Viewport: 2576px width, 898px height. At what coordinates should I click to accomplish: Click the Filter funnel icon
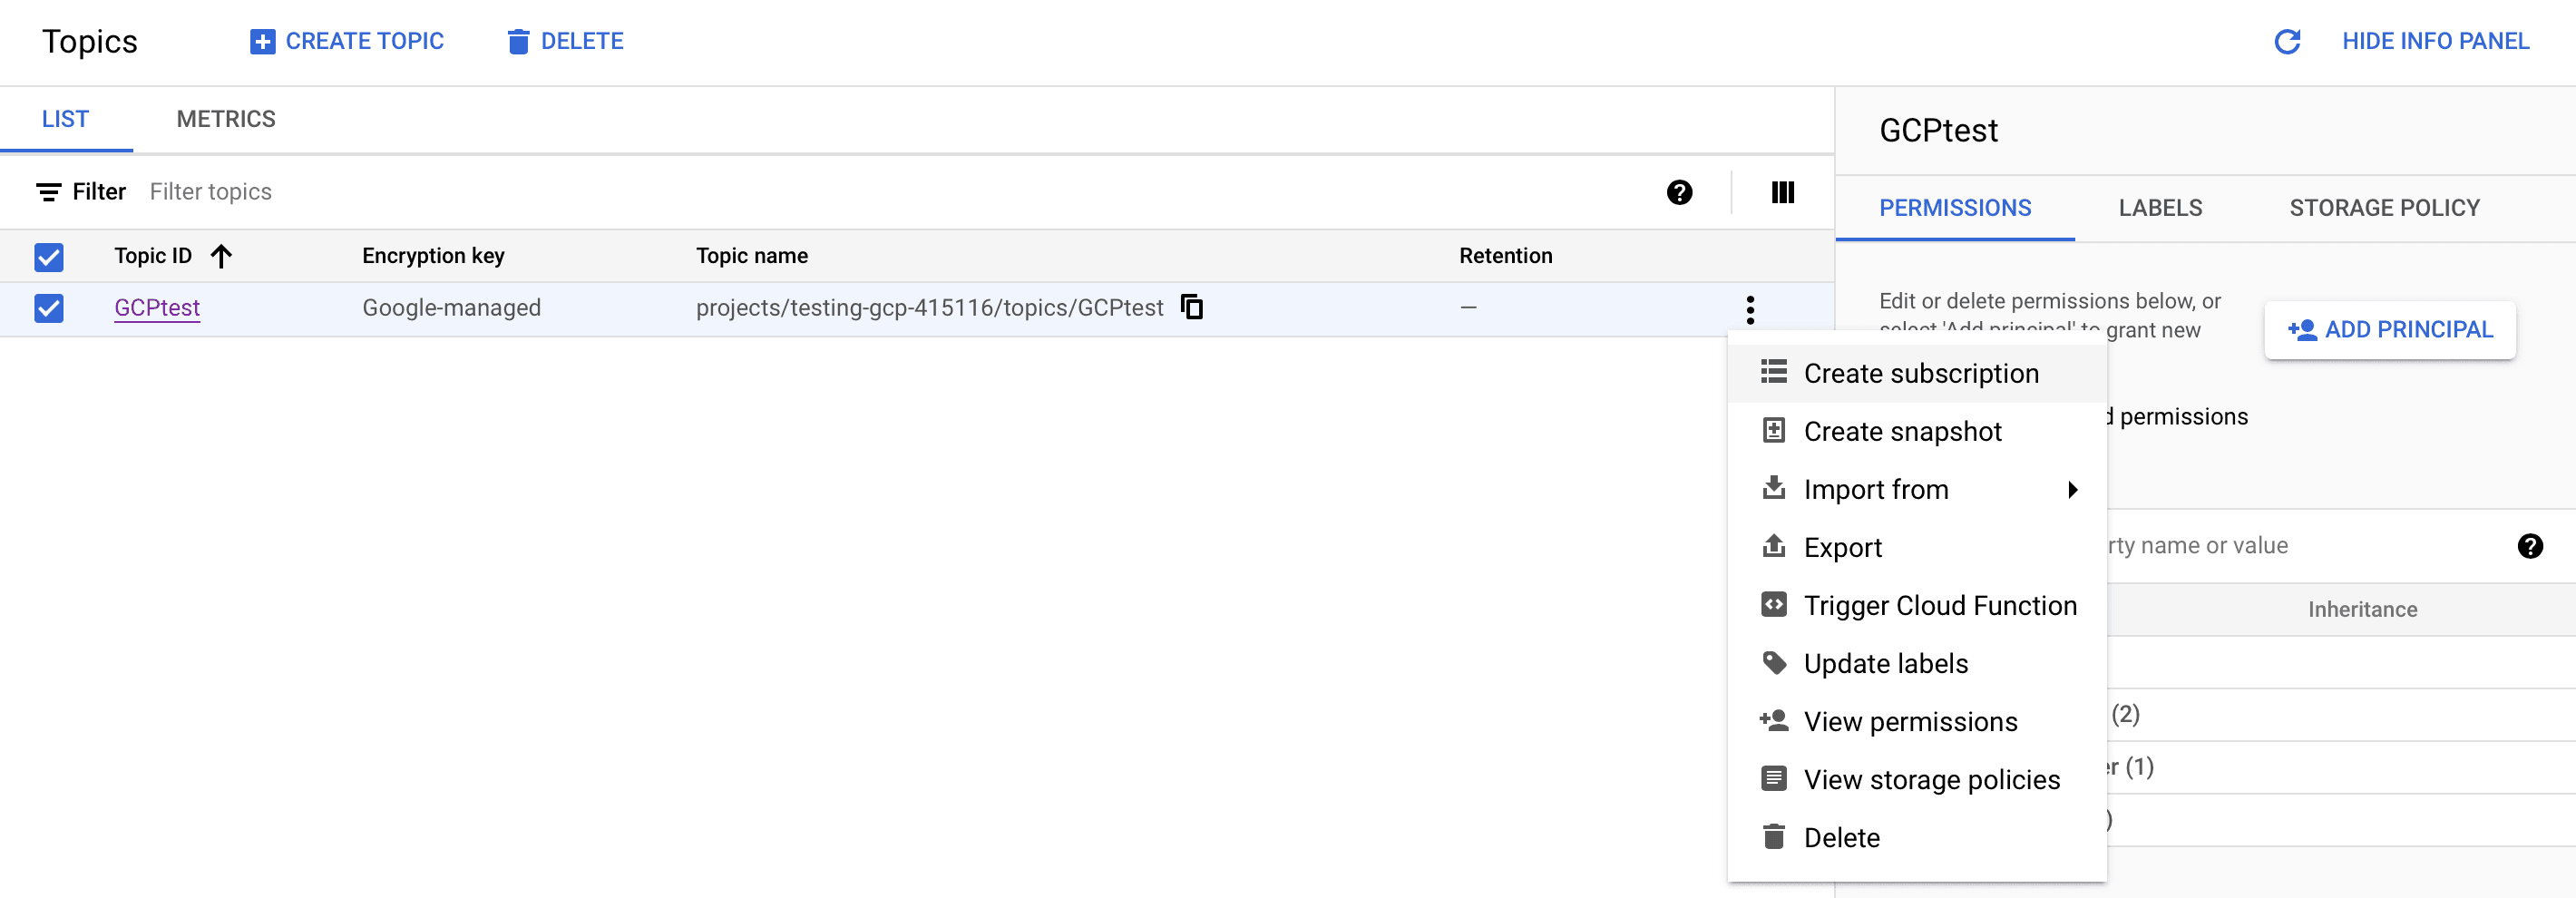point(51,192)
